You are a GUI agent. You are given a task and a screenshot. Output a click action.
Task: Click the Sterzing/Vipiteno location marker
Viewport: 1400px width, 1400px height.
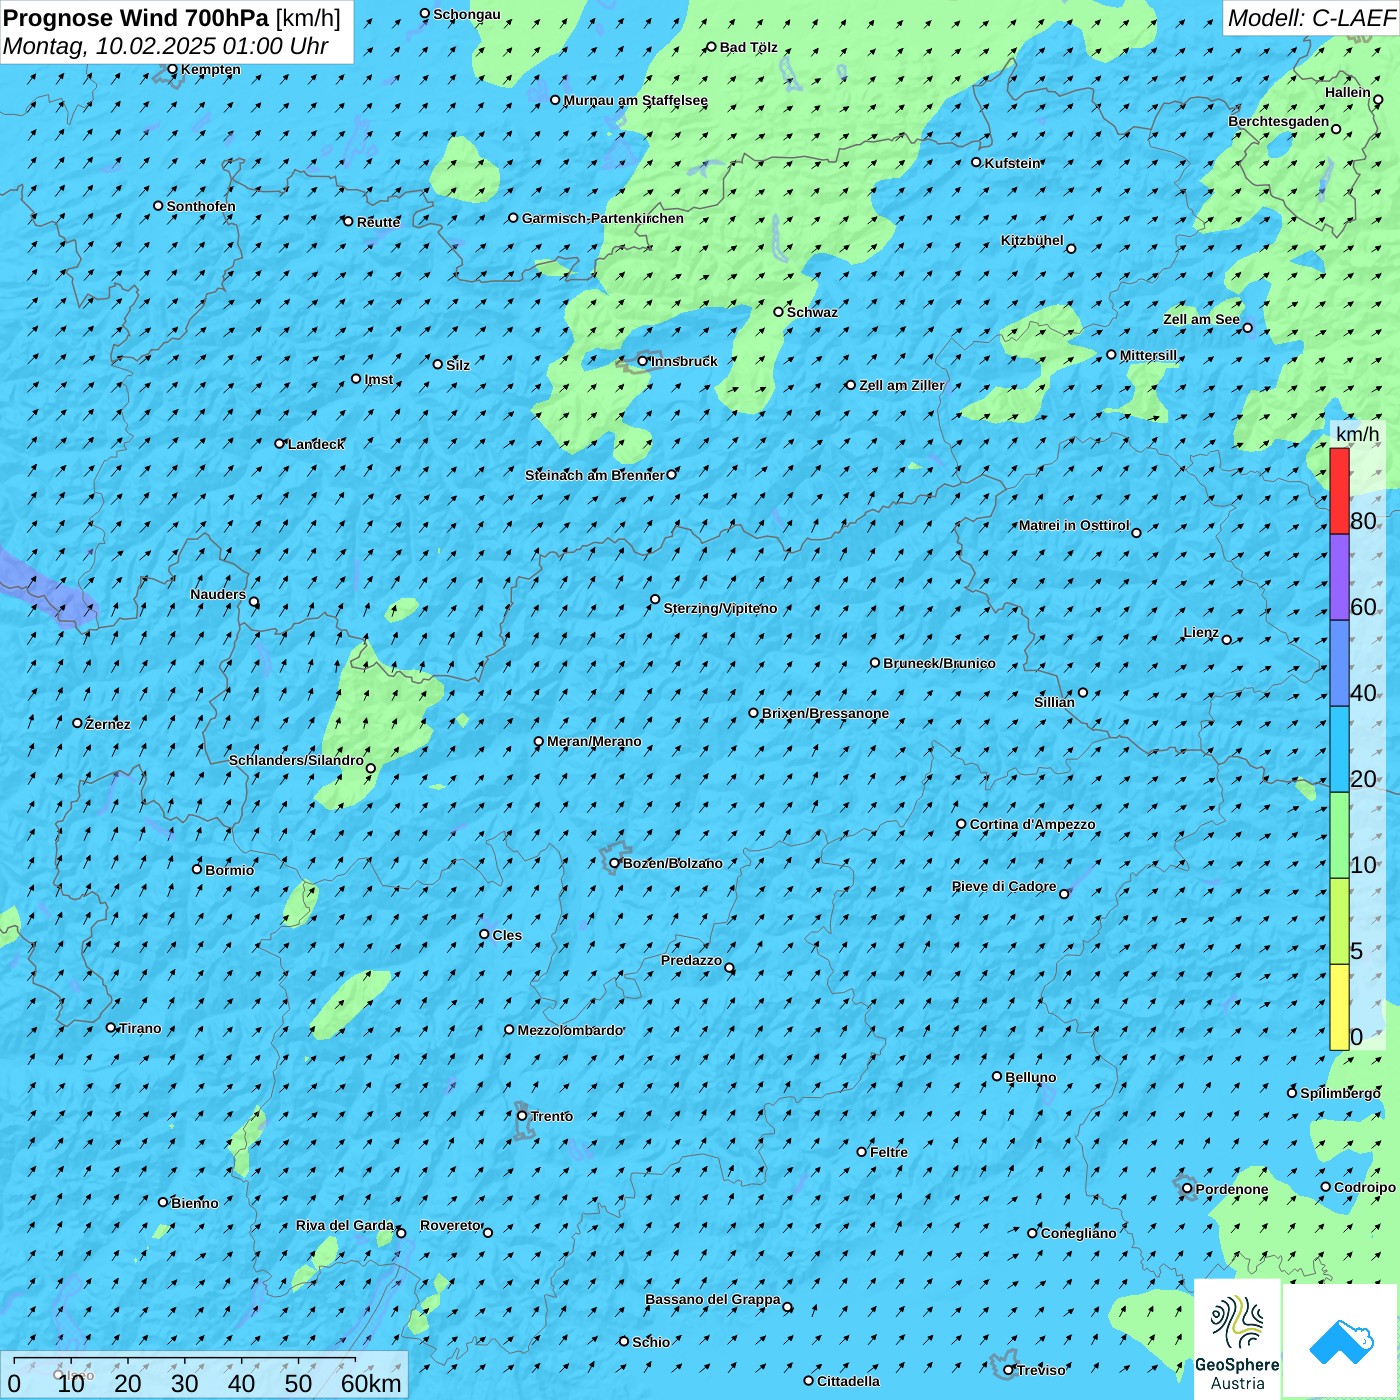(x=655, y=599)
